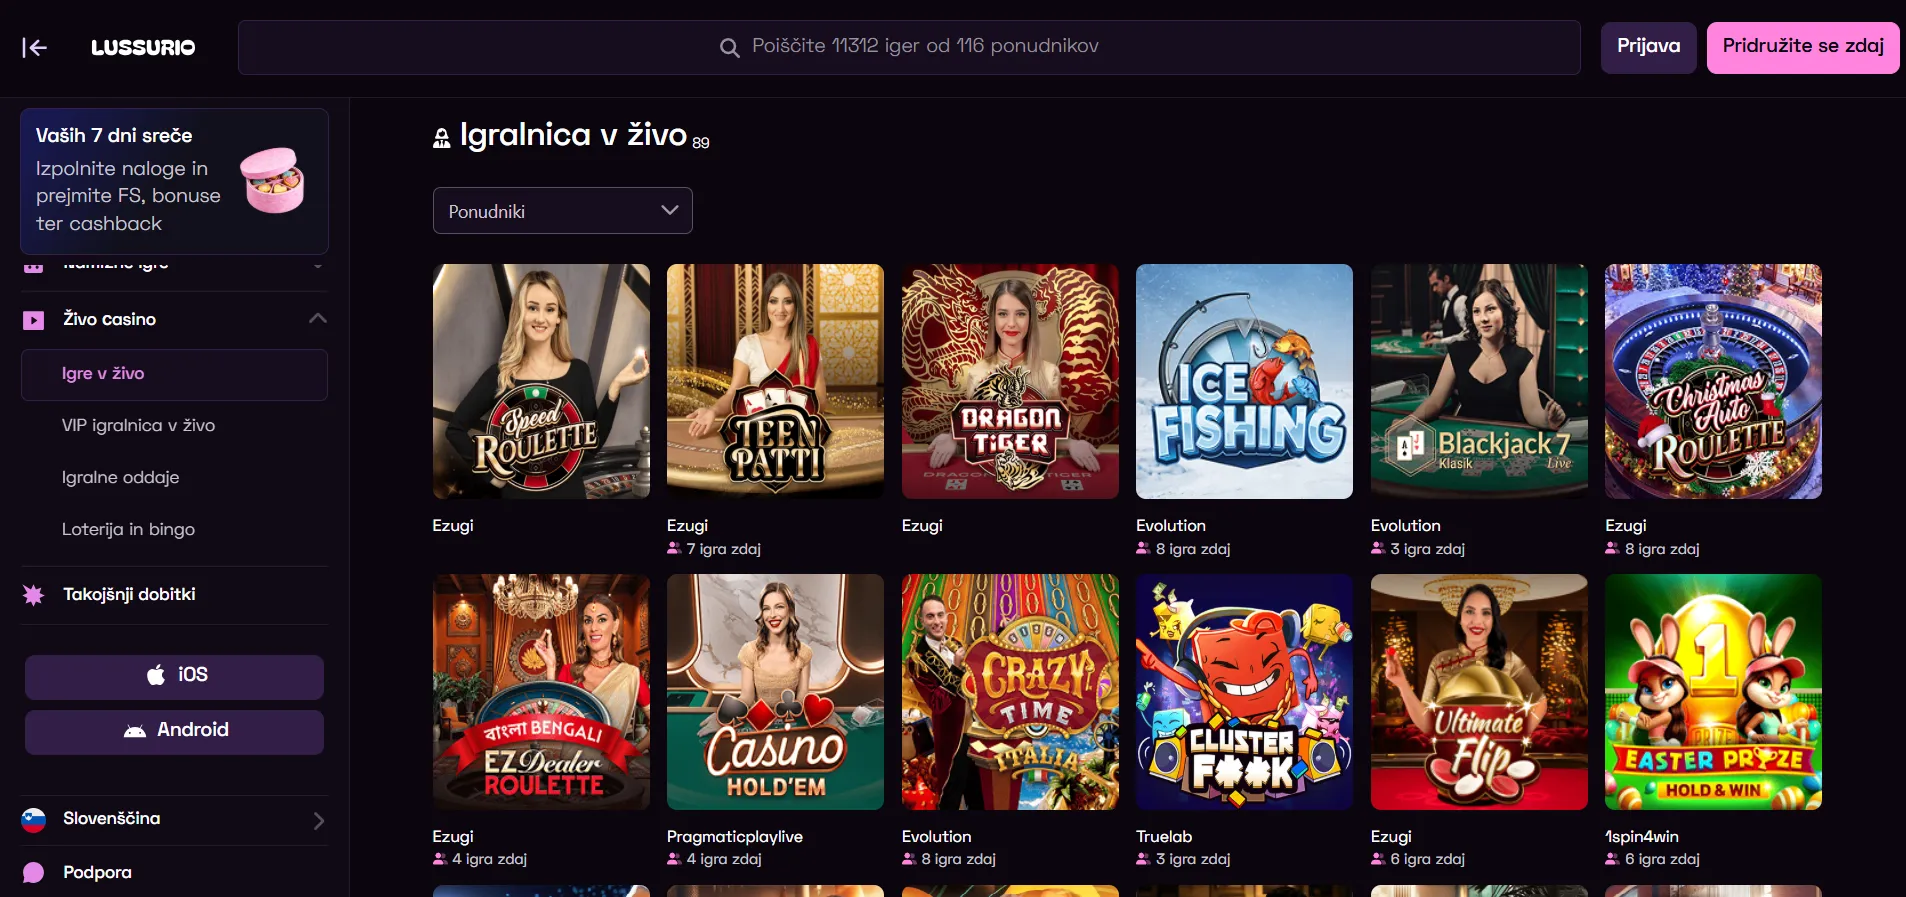This screenshot has height=897, width=1906.
Task: Launch Teen Patti game
Action: click(x=775, y=381)
